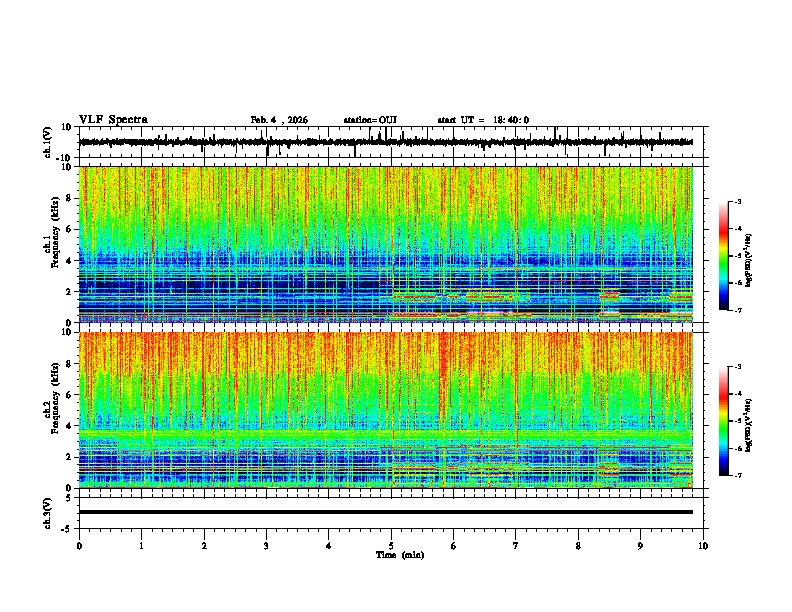Click the "start UT = 18:40: 0" text
Viewport: 792px width, 612px height.
(483, 120)
